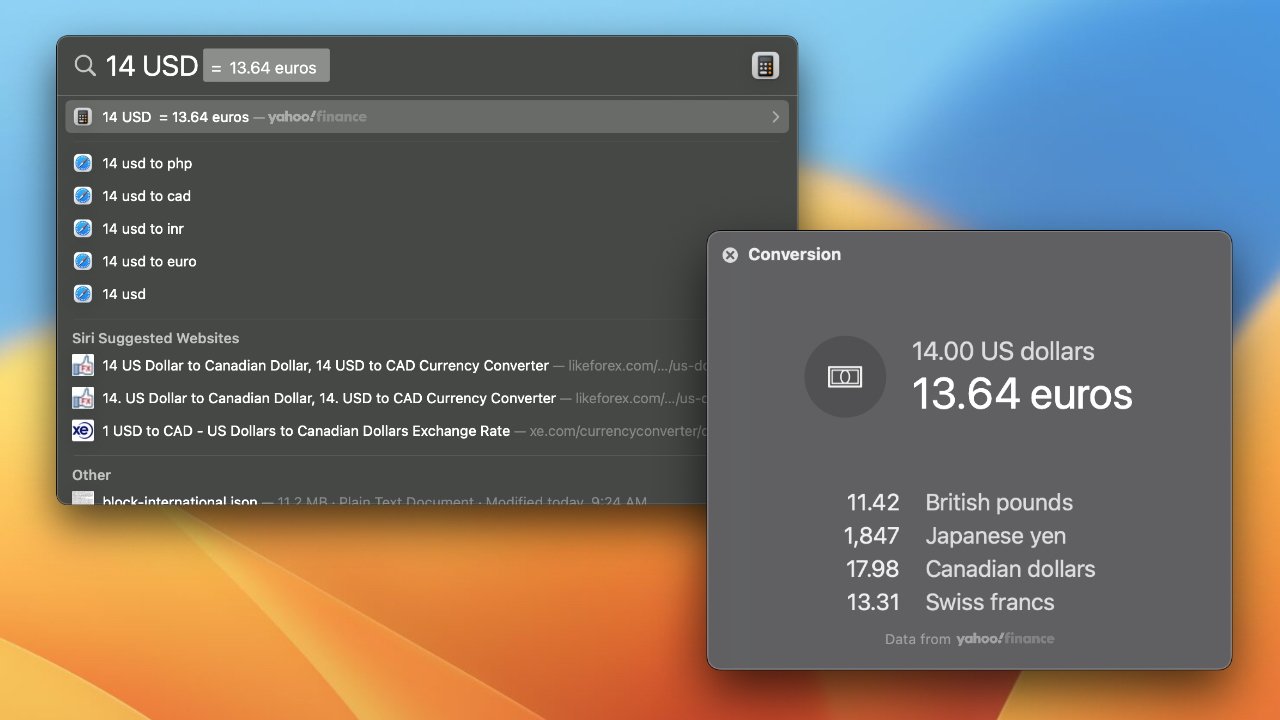The image size is (1280, 720).
Task: Click yahoo!finance attribution in top result
Action: pyautogui.click(x=317, y=117)
